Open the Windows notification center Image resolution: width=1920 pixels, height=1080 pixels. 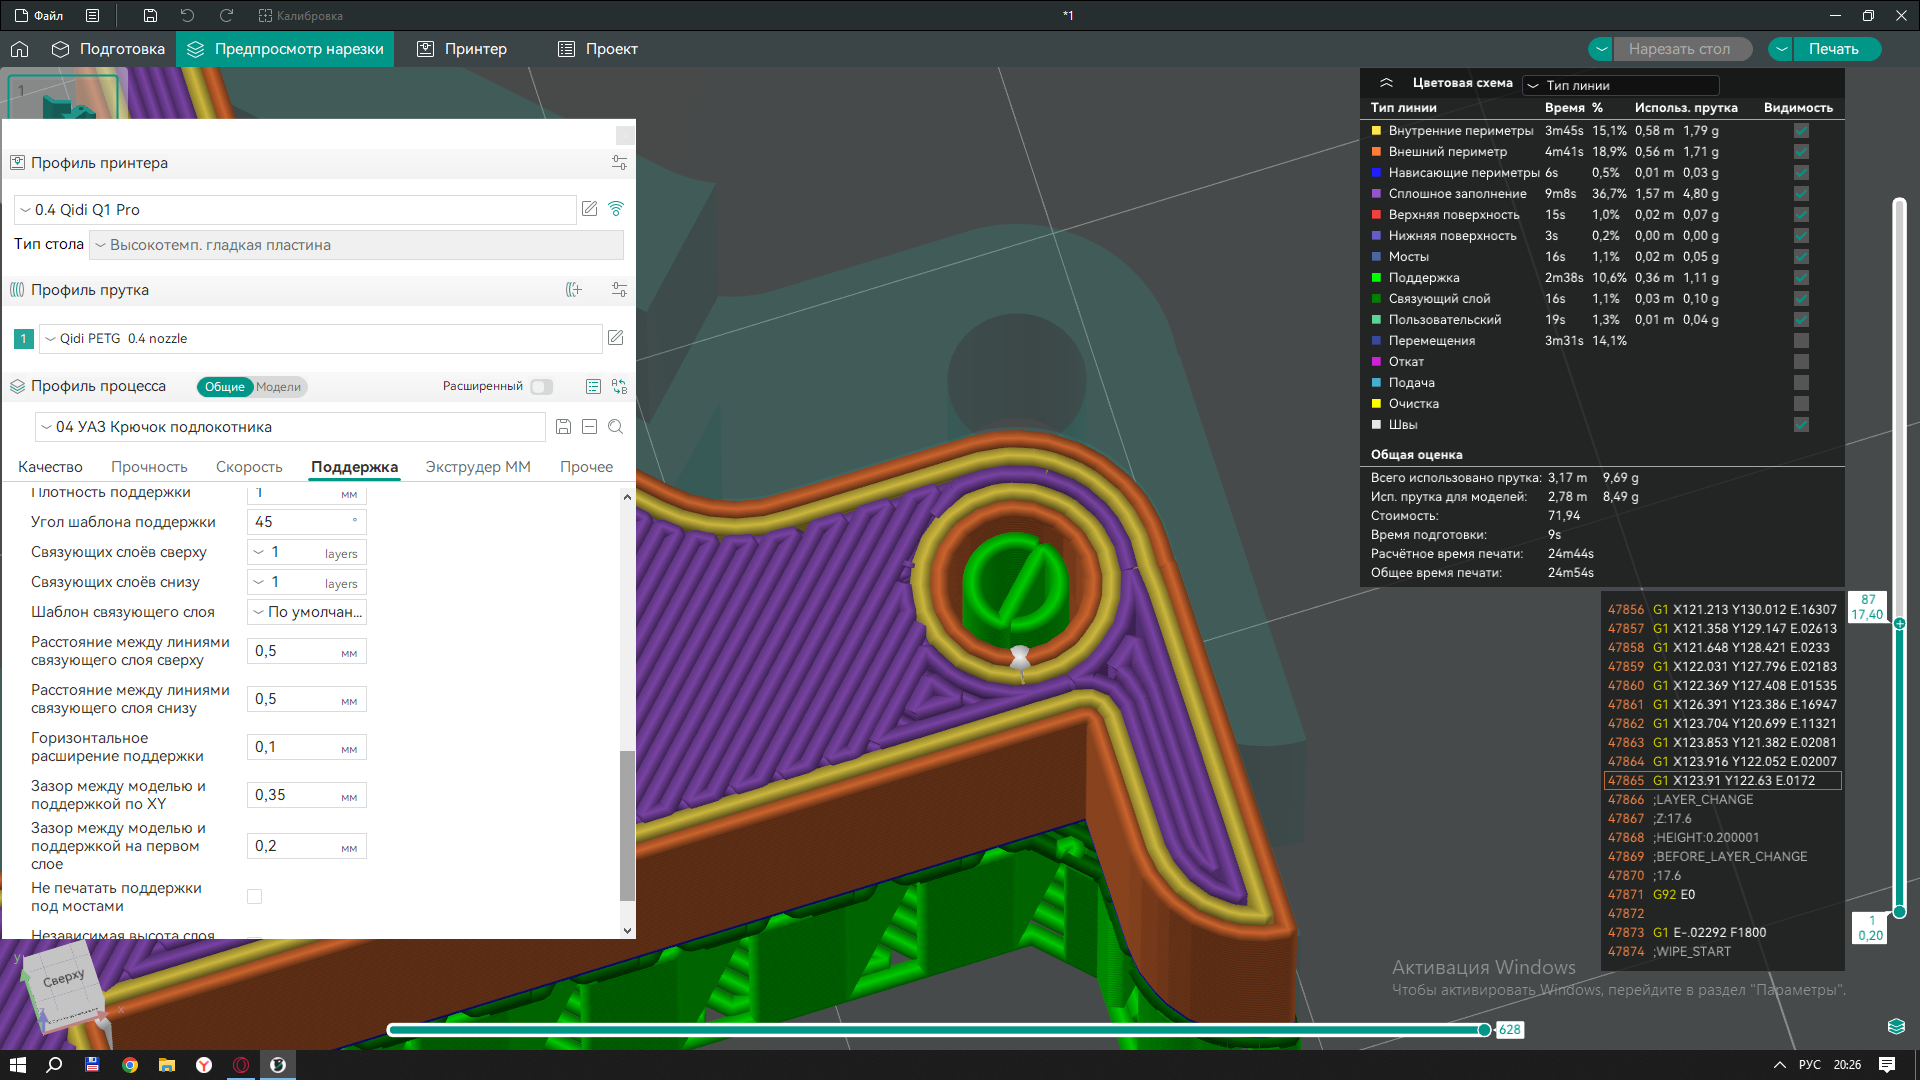1887,1065
